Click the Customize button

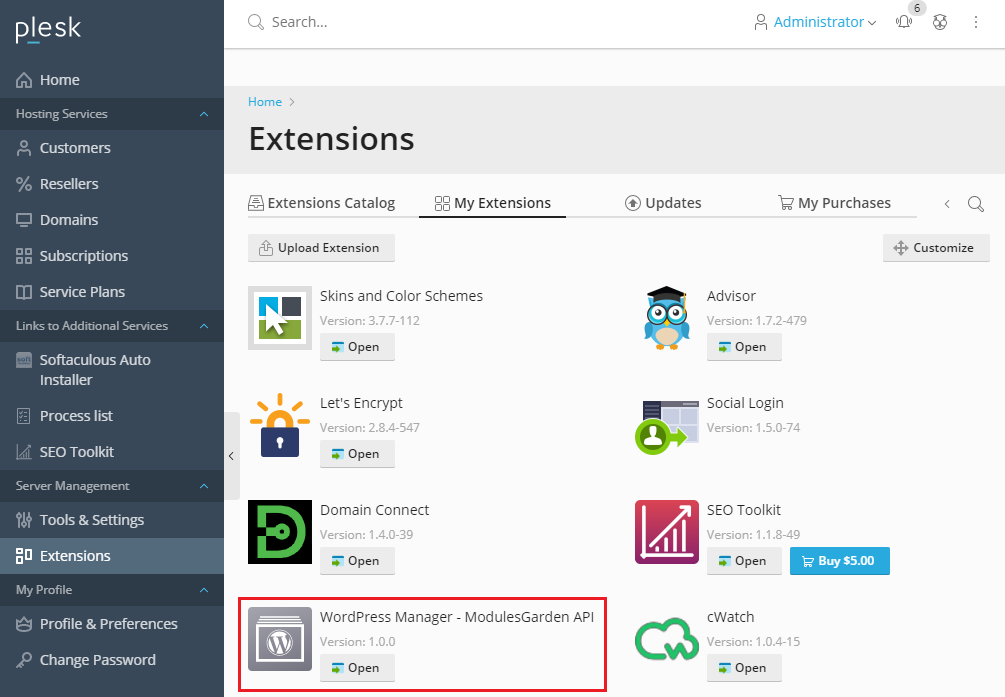click(x=936, y=248)
